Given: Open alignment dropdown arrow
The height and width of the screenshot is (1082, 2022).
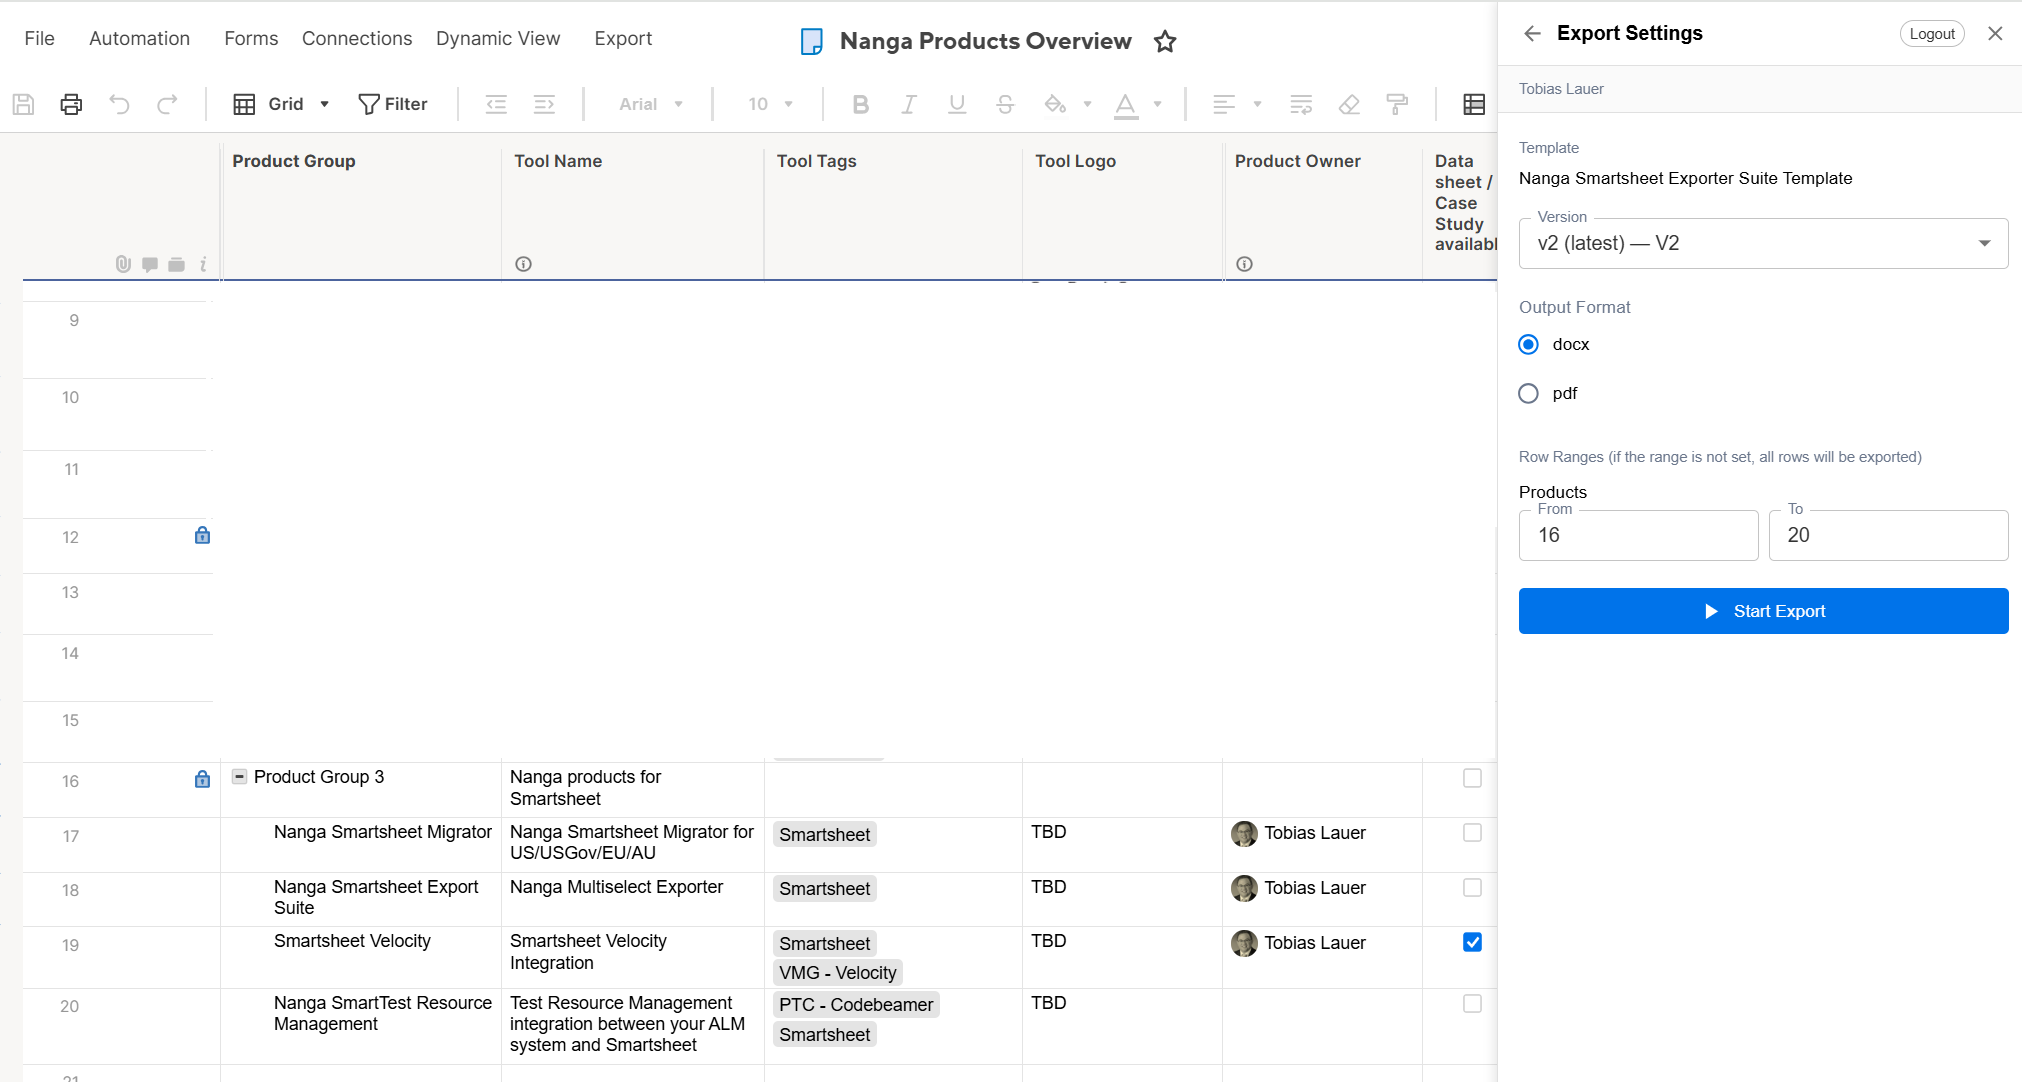Looking at the screenshot, I should pos(1257,104).
